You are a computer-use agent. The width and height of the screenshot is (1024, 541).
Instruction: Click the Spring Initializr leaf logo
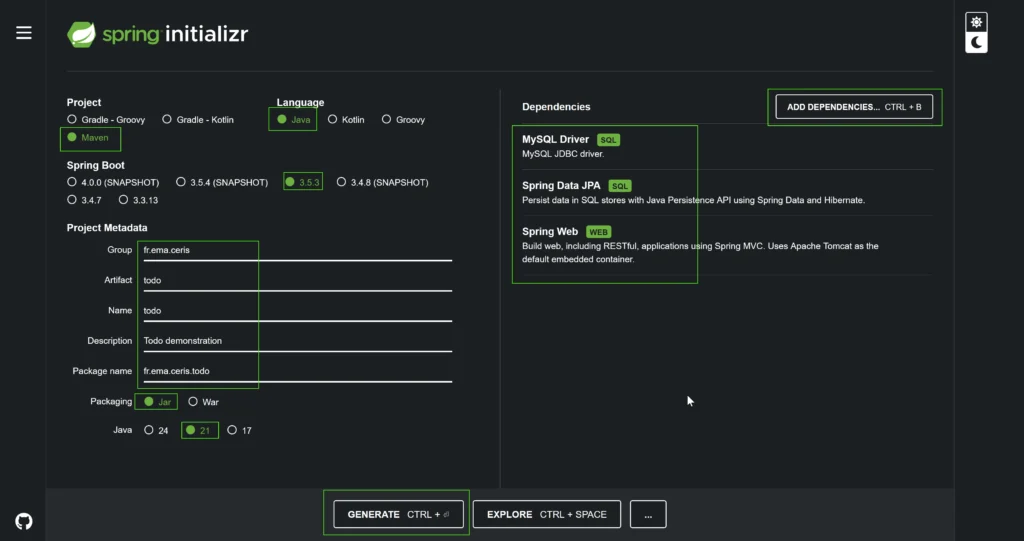click(82, 34)
